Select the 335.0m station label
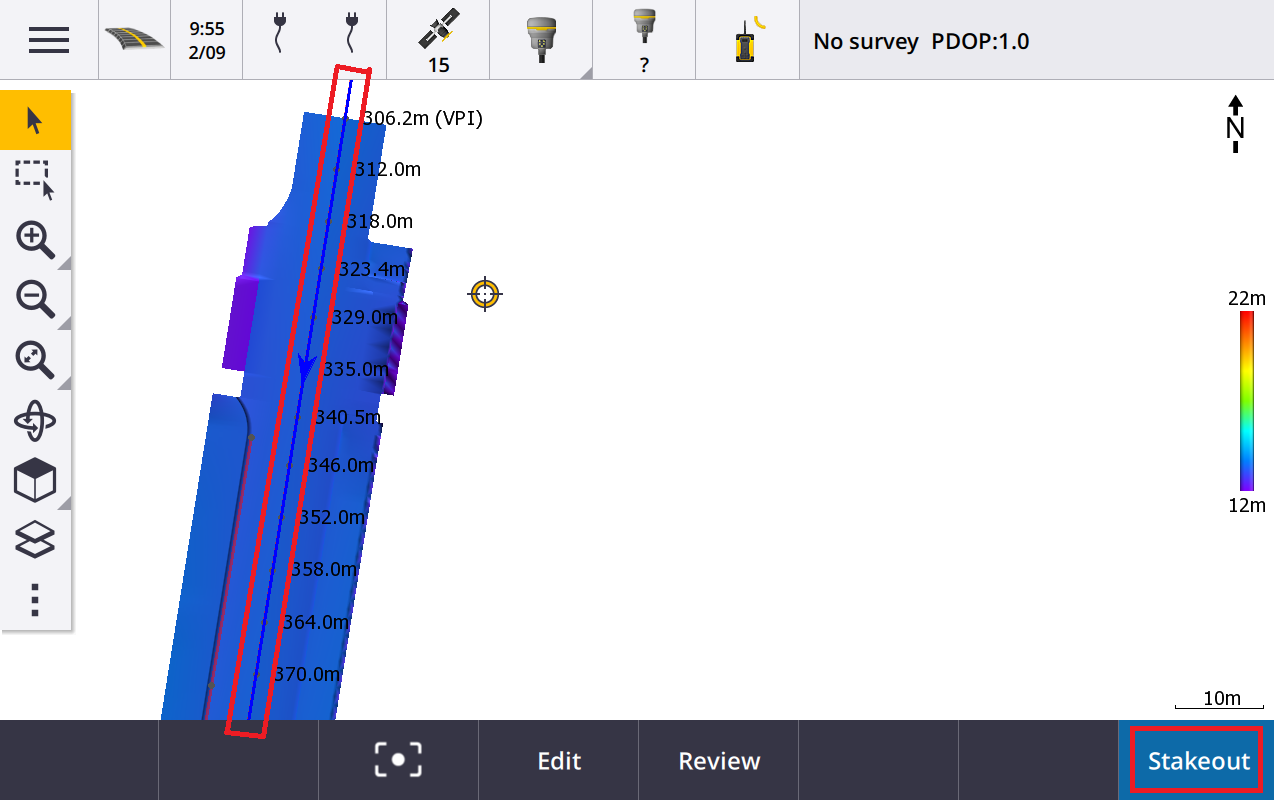Image resolution: width=1274 pixels, height=800 pixels. pos(355,369)
